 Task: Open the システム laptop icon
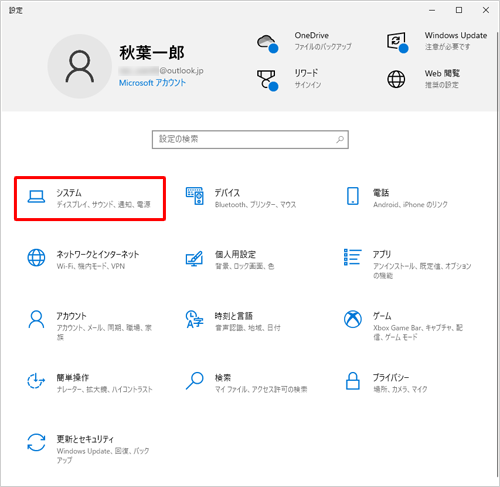[x=36, y=196]
